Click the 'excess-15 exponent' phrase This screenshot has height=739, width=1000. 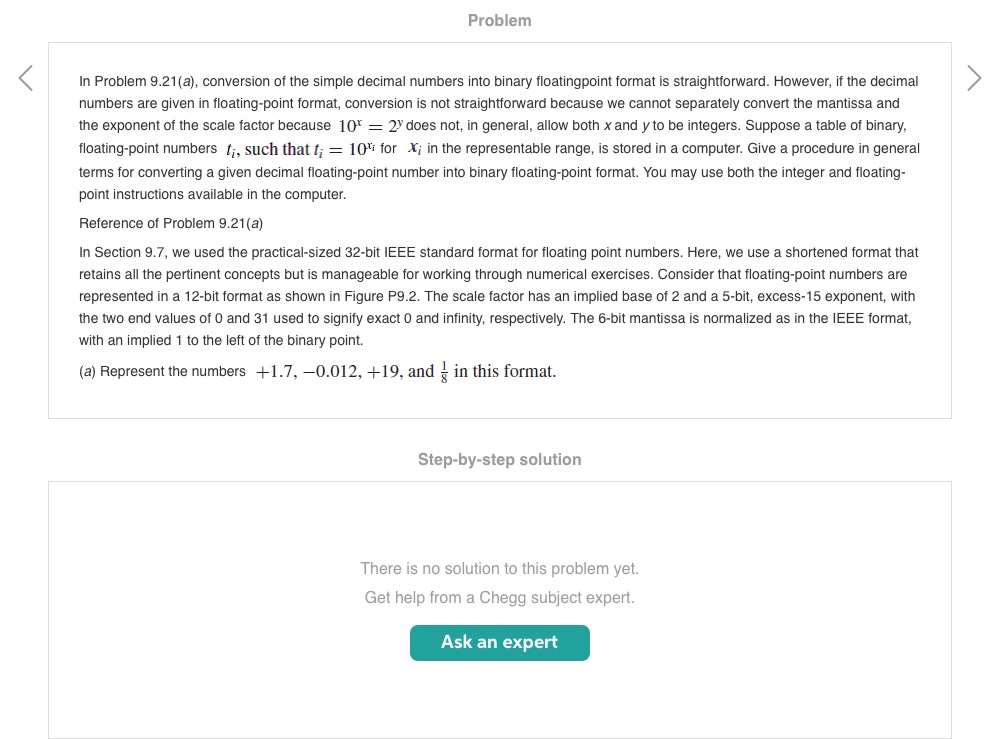[825, 297]
